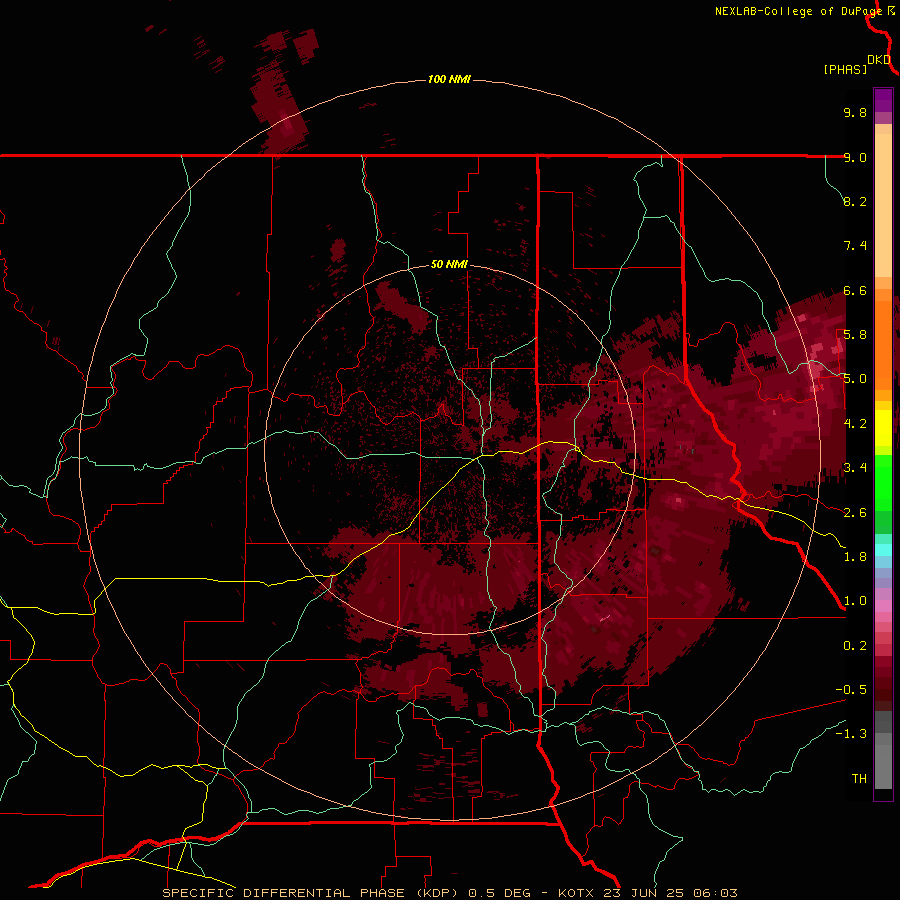
Task: Click the 100 NMI range ring label
Action: click(449, 79)
